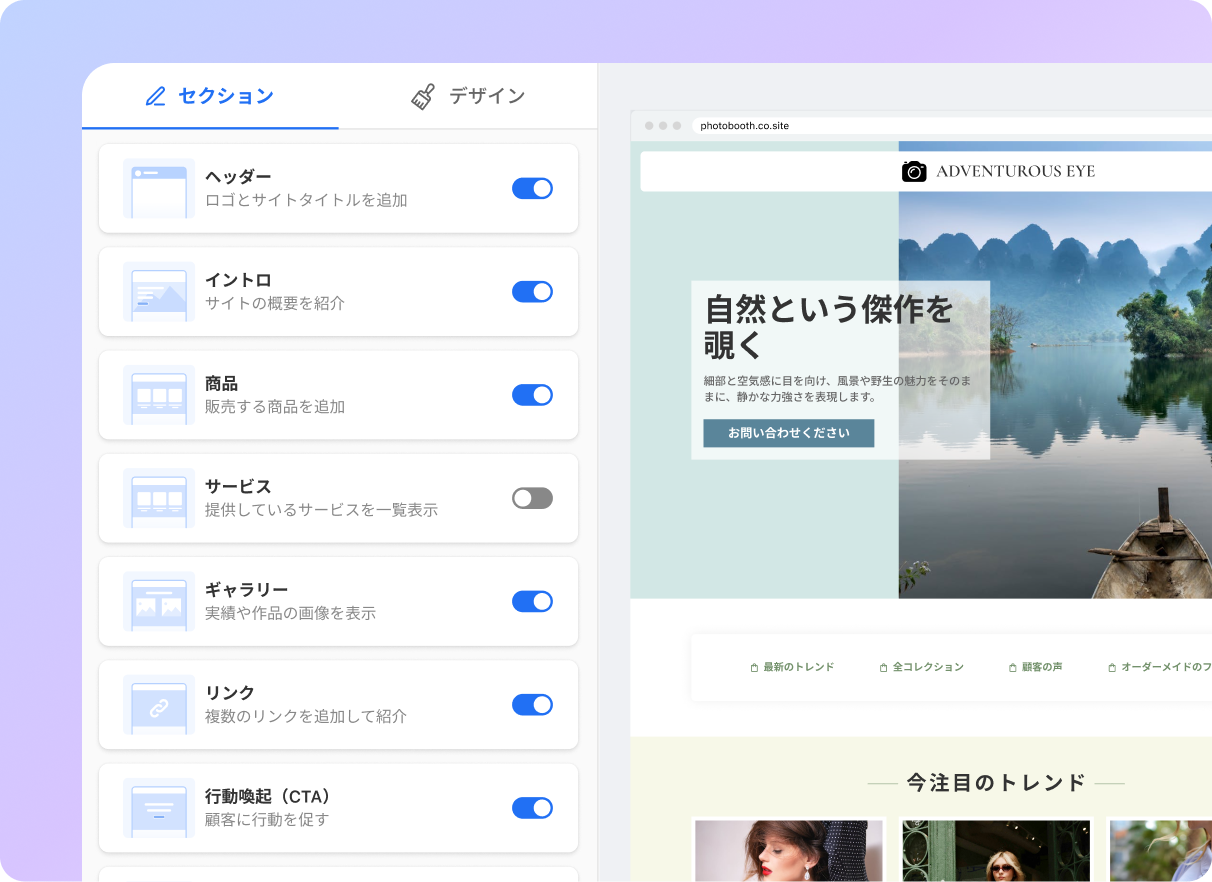Open the woman with red lips thumbnail
The width and height of the screenshot is (1212, 882).
coord(788,850)
